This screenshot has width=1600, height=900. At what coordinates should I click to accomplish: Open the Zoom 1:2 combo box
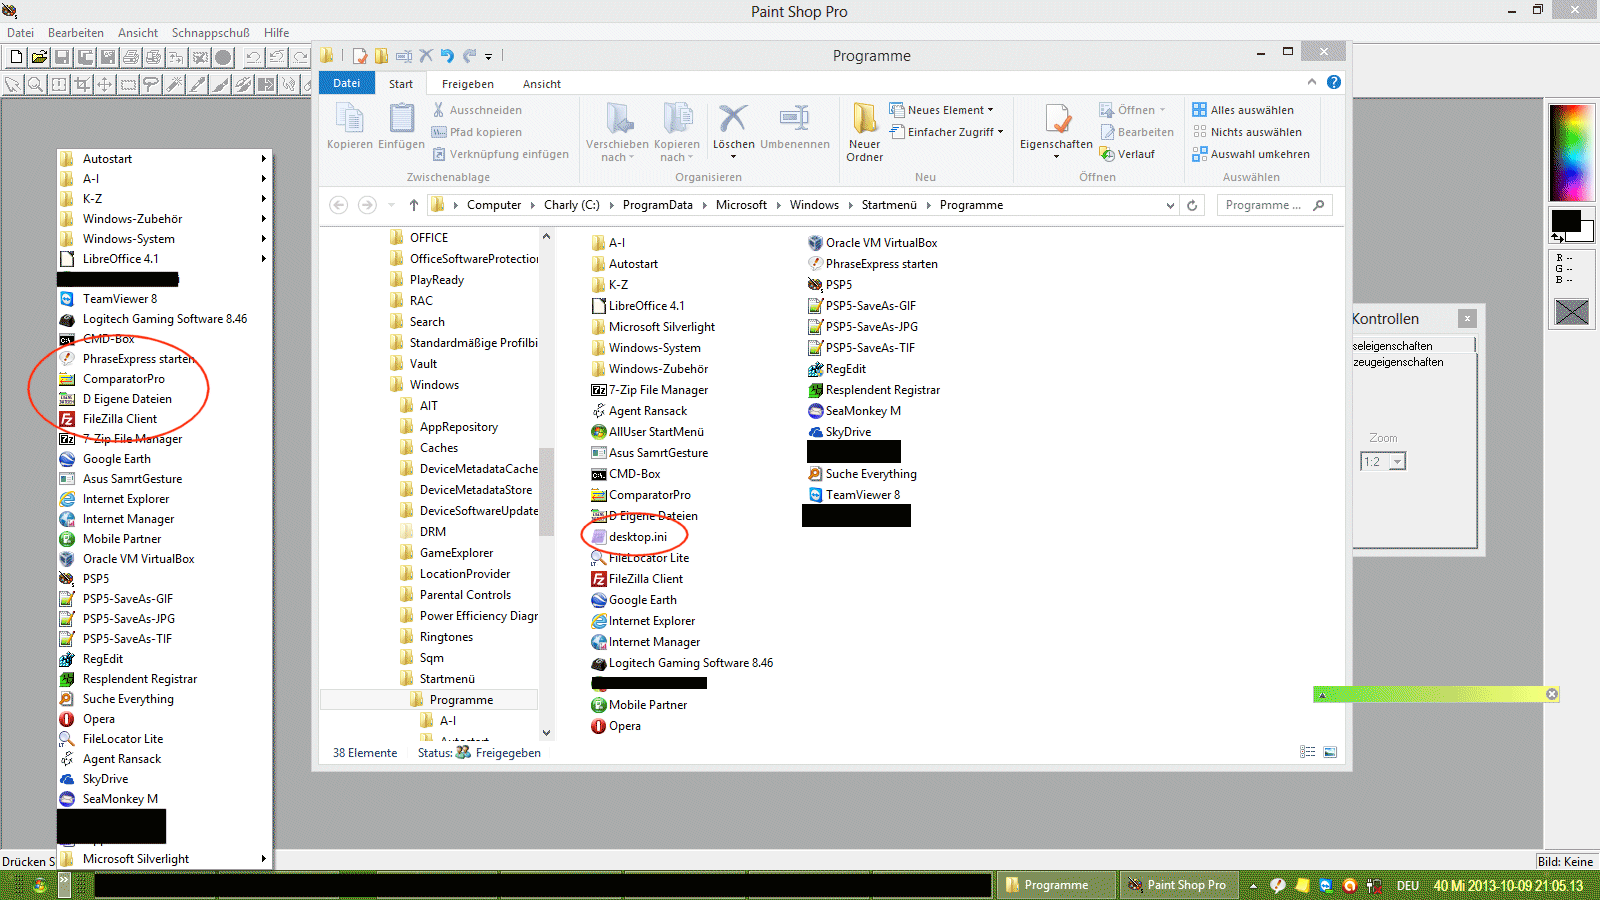pyautogui.click(x=1383, y=461)
